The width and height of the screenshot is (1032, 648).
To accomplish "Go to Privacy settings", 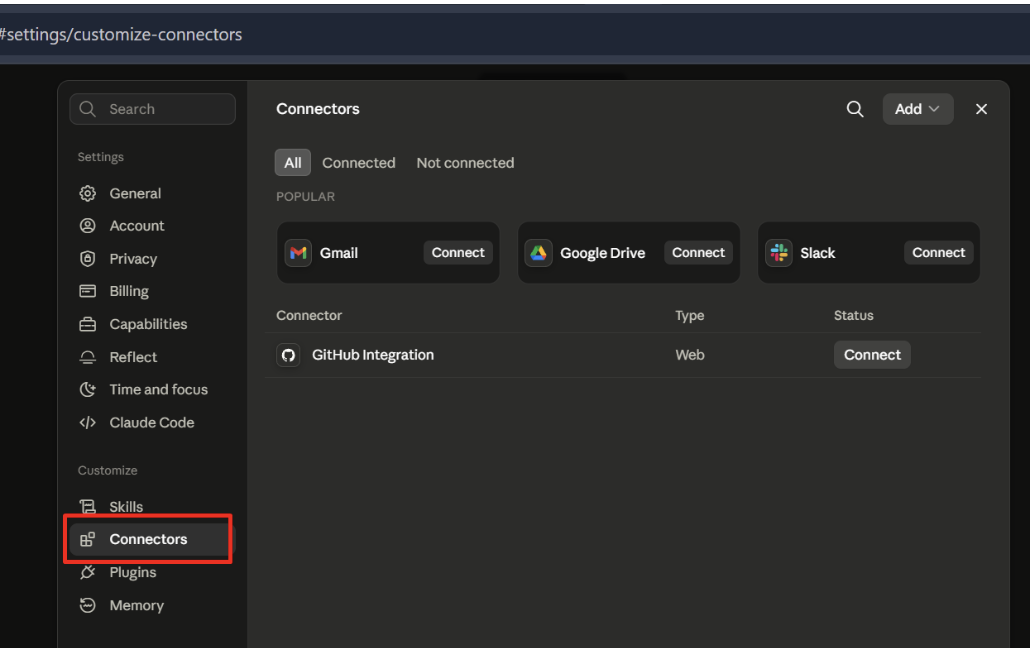I will 153,259.
